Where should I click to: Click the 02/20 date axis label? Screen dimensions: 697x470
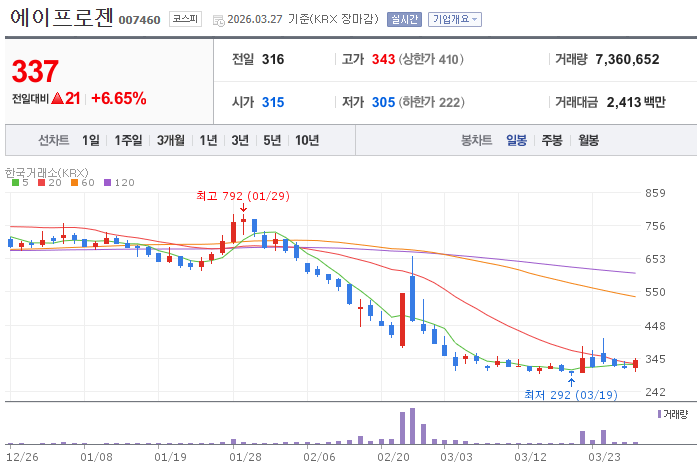tap(393, 457)
